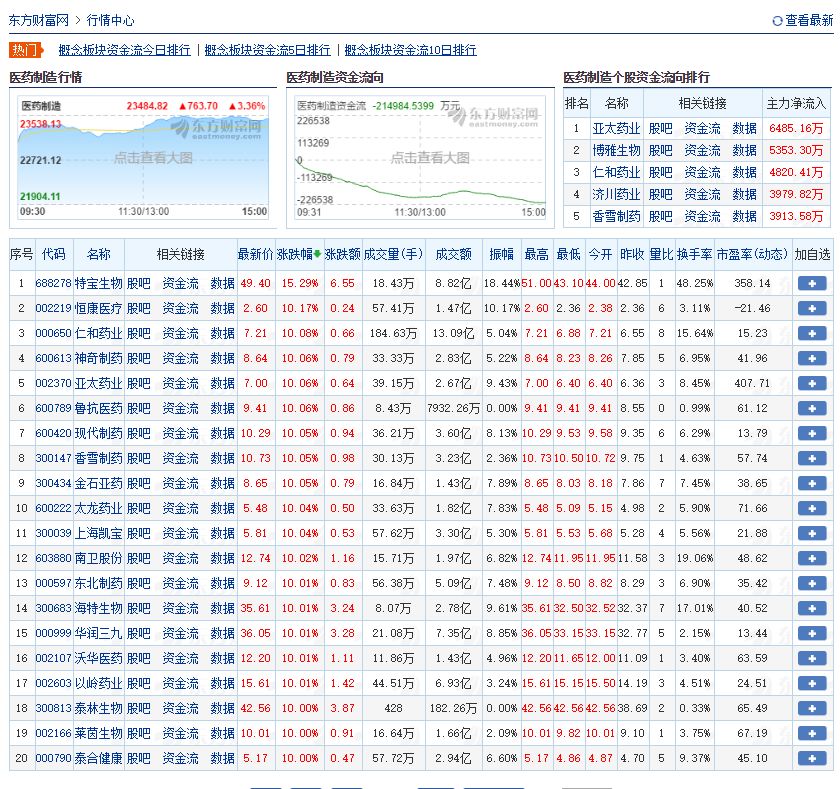840x789 pixels.
Task: Click 南卫股份 stock name
Action: [99, 558]
